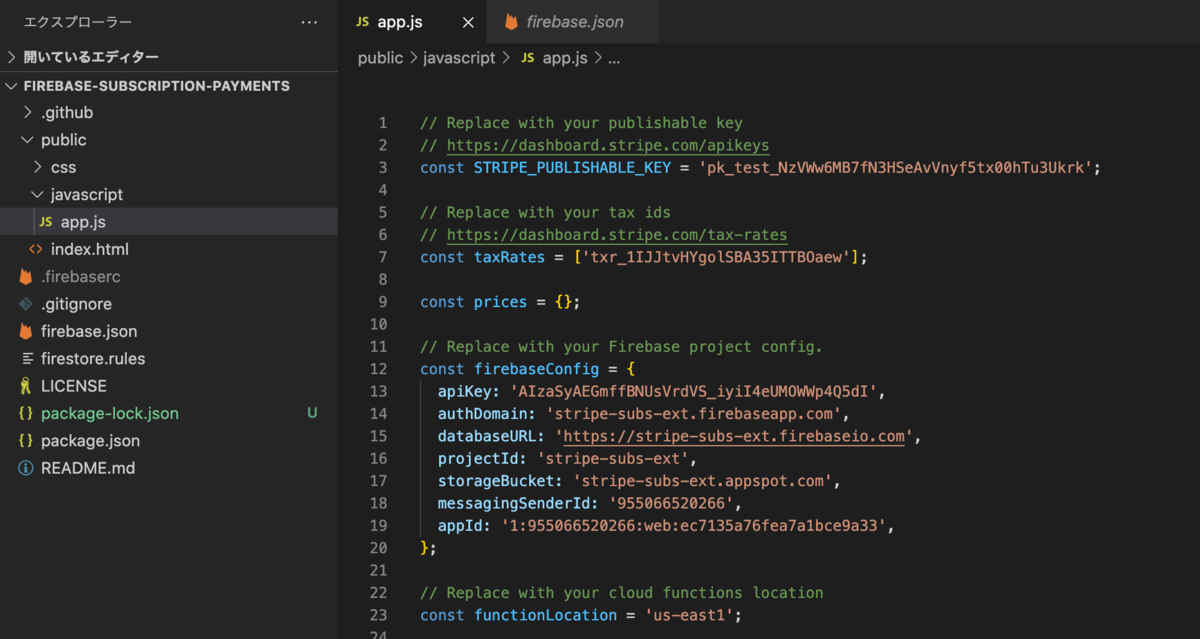Click the functionLocation variable name
Screen dimensions: 1200x639
[x=545, y=615]
